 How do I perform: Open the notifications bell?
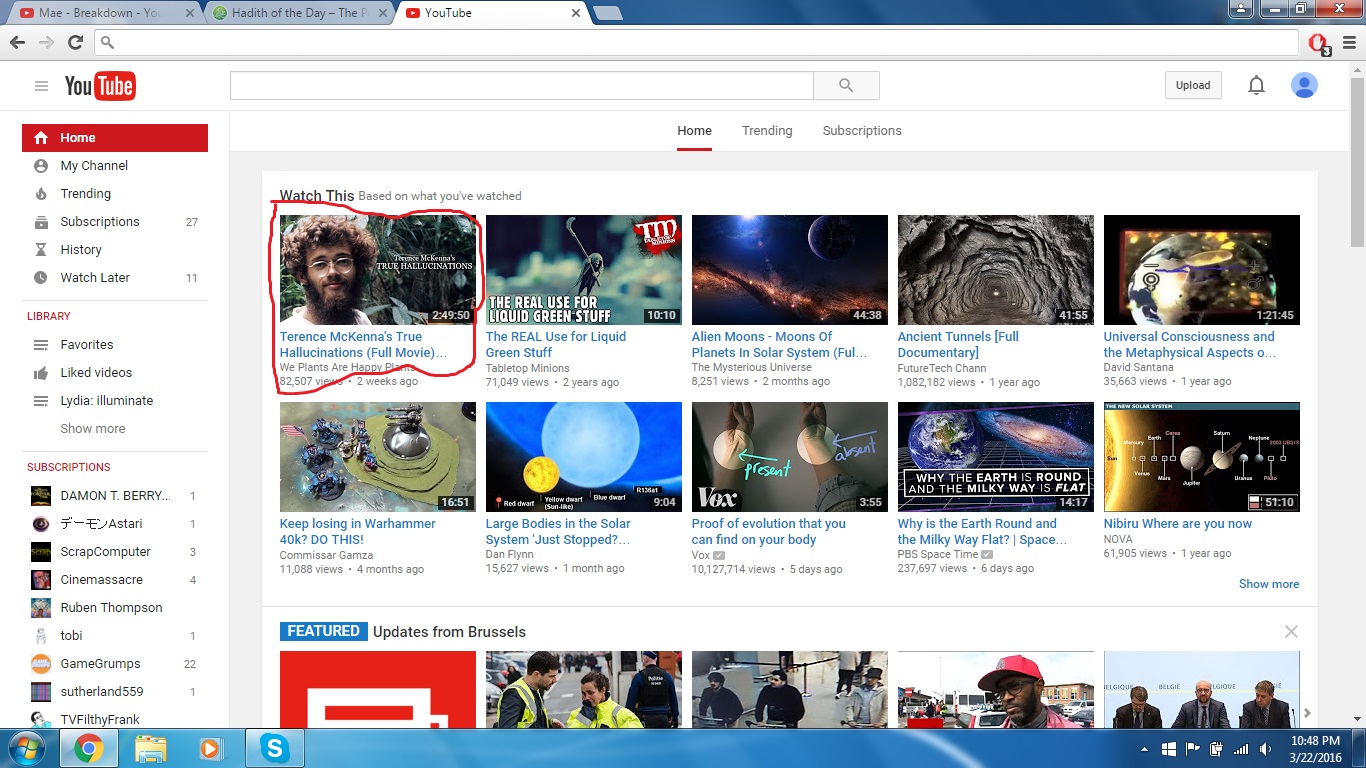pyautogui.click(x=1256, y=86)
